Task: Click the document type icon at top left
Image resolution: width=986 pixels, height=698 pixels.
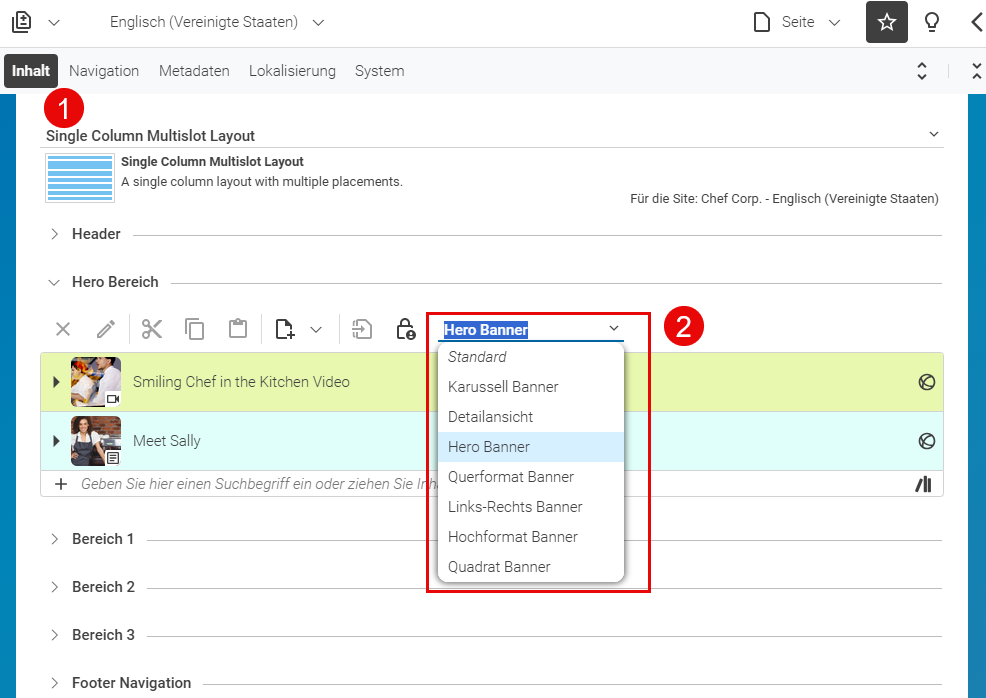Action: tap(21, 22)
